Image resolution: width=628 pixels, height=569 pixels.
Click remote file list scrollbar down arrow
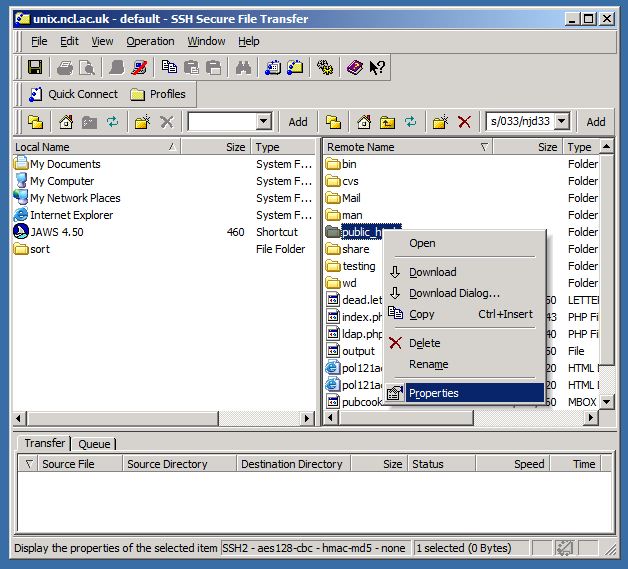click(x=606, y=402)
